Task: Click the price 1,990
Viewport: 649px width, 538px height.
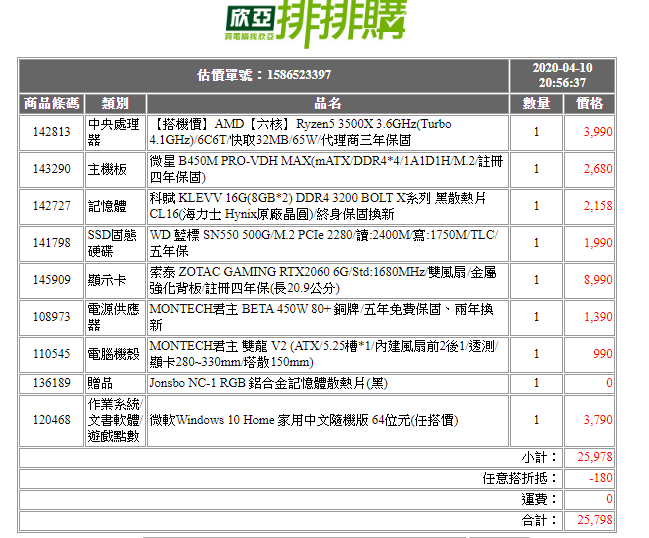Action: (598, 243)
